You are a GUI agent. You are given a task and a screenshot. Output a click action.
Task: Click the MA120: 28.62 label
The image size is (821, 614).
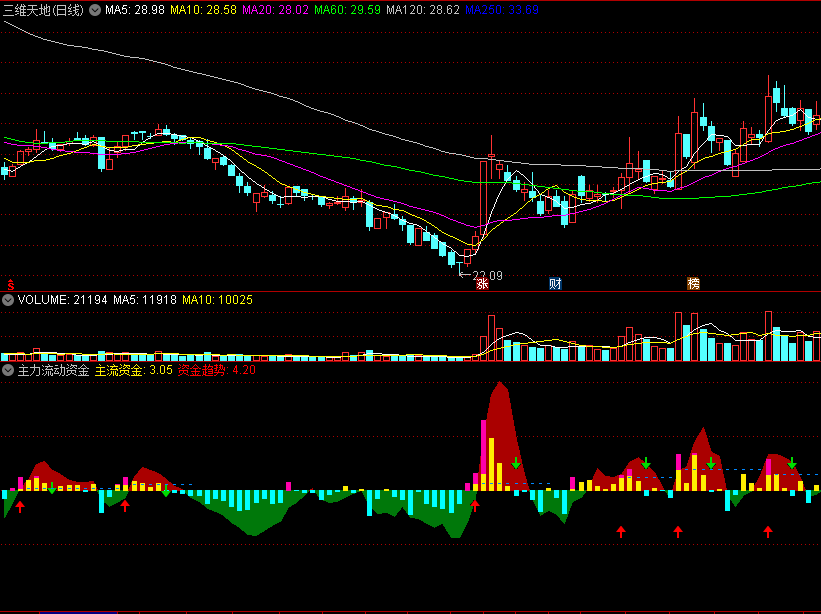click(423, 10)
